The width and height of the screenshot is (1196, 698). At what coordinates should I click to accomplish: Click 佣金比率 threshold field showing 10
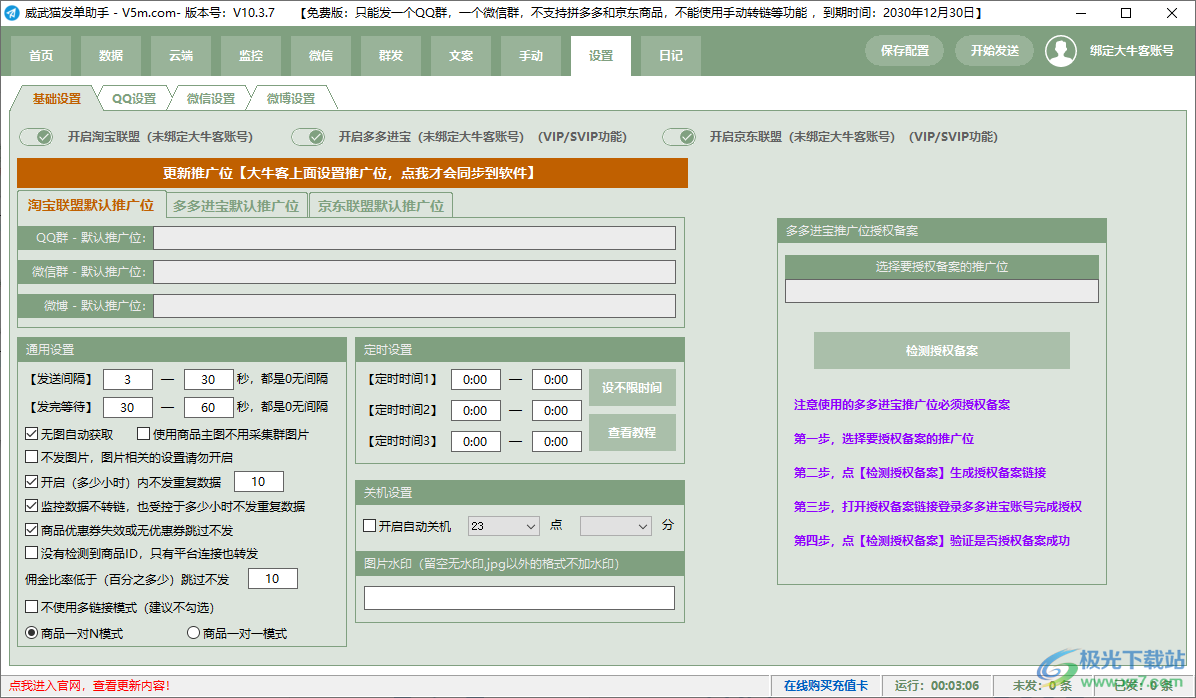click(x=272, y=578)
